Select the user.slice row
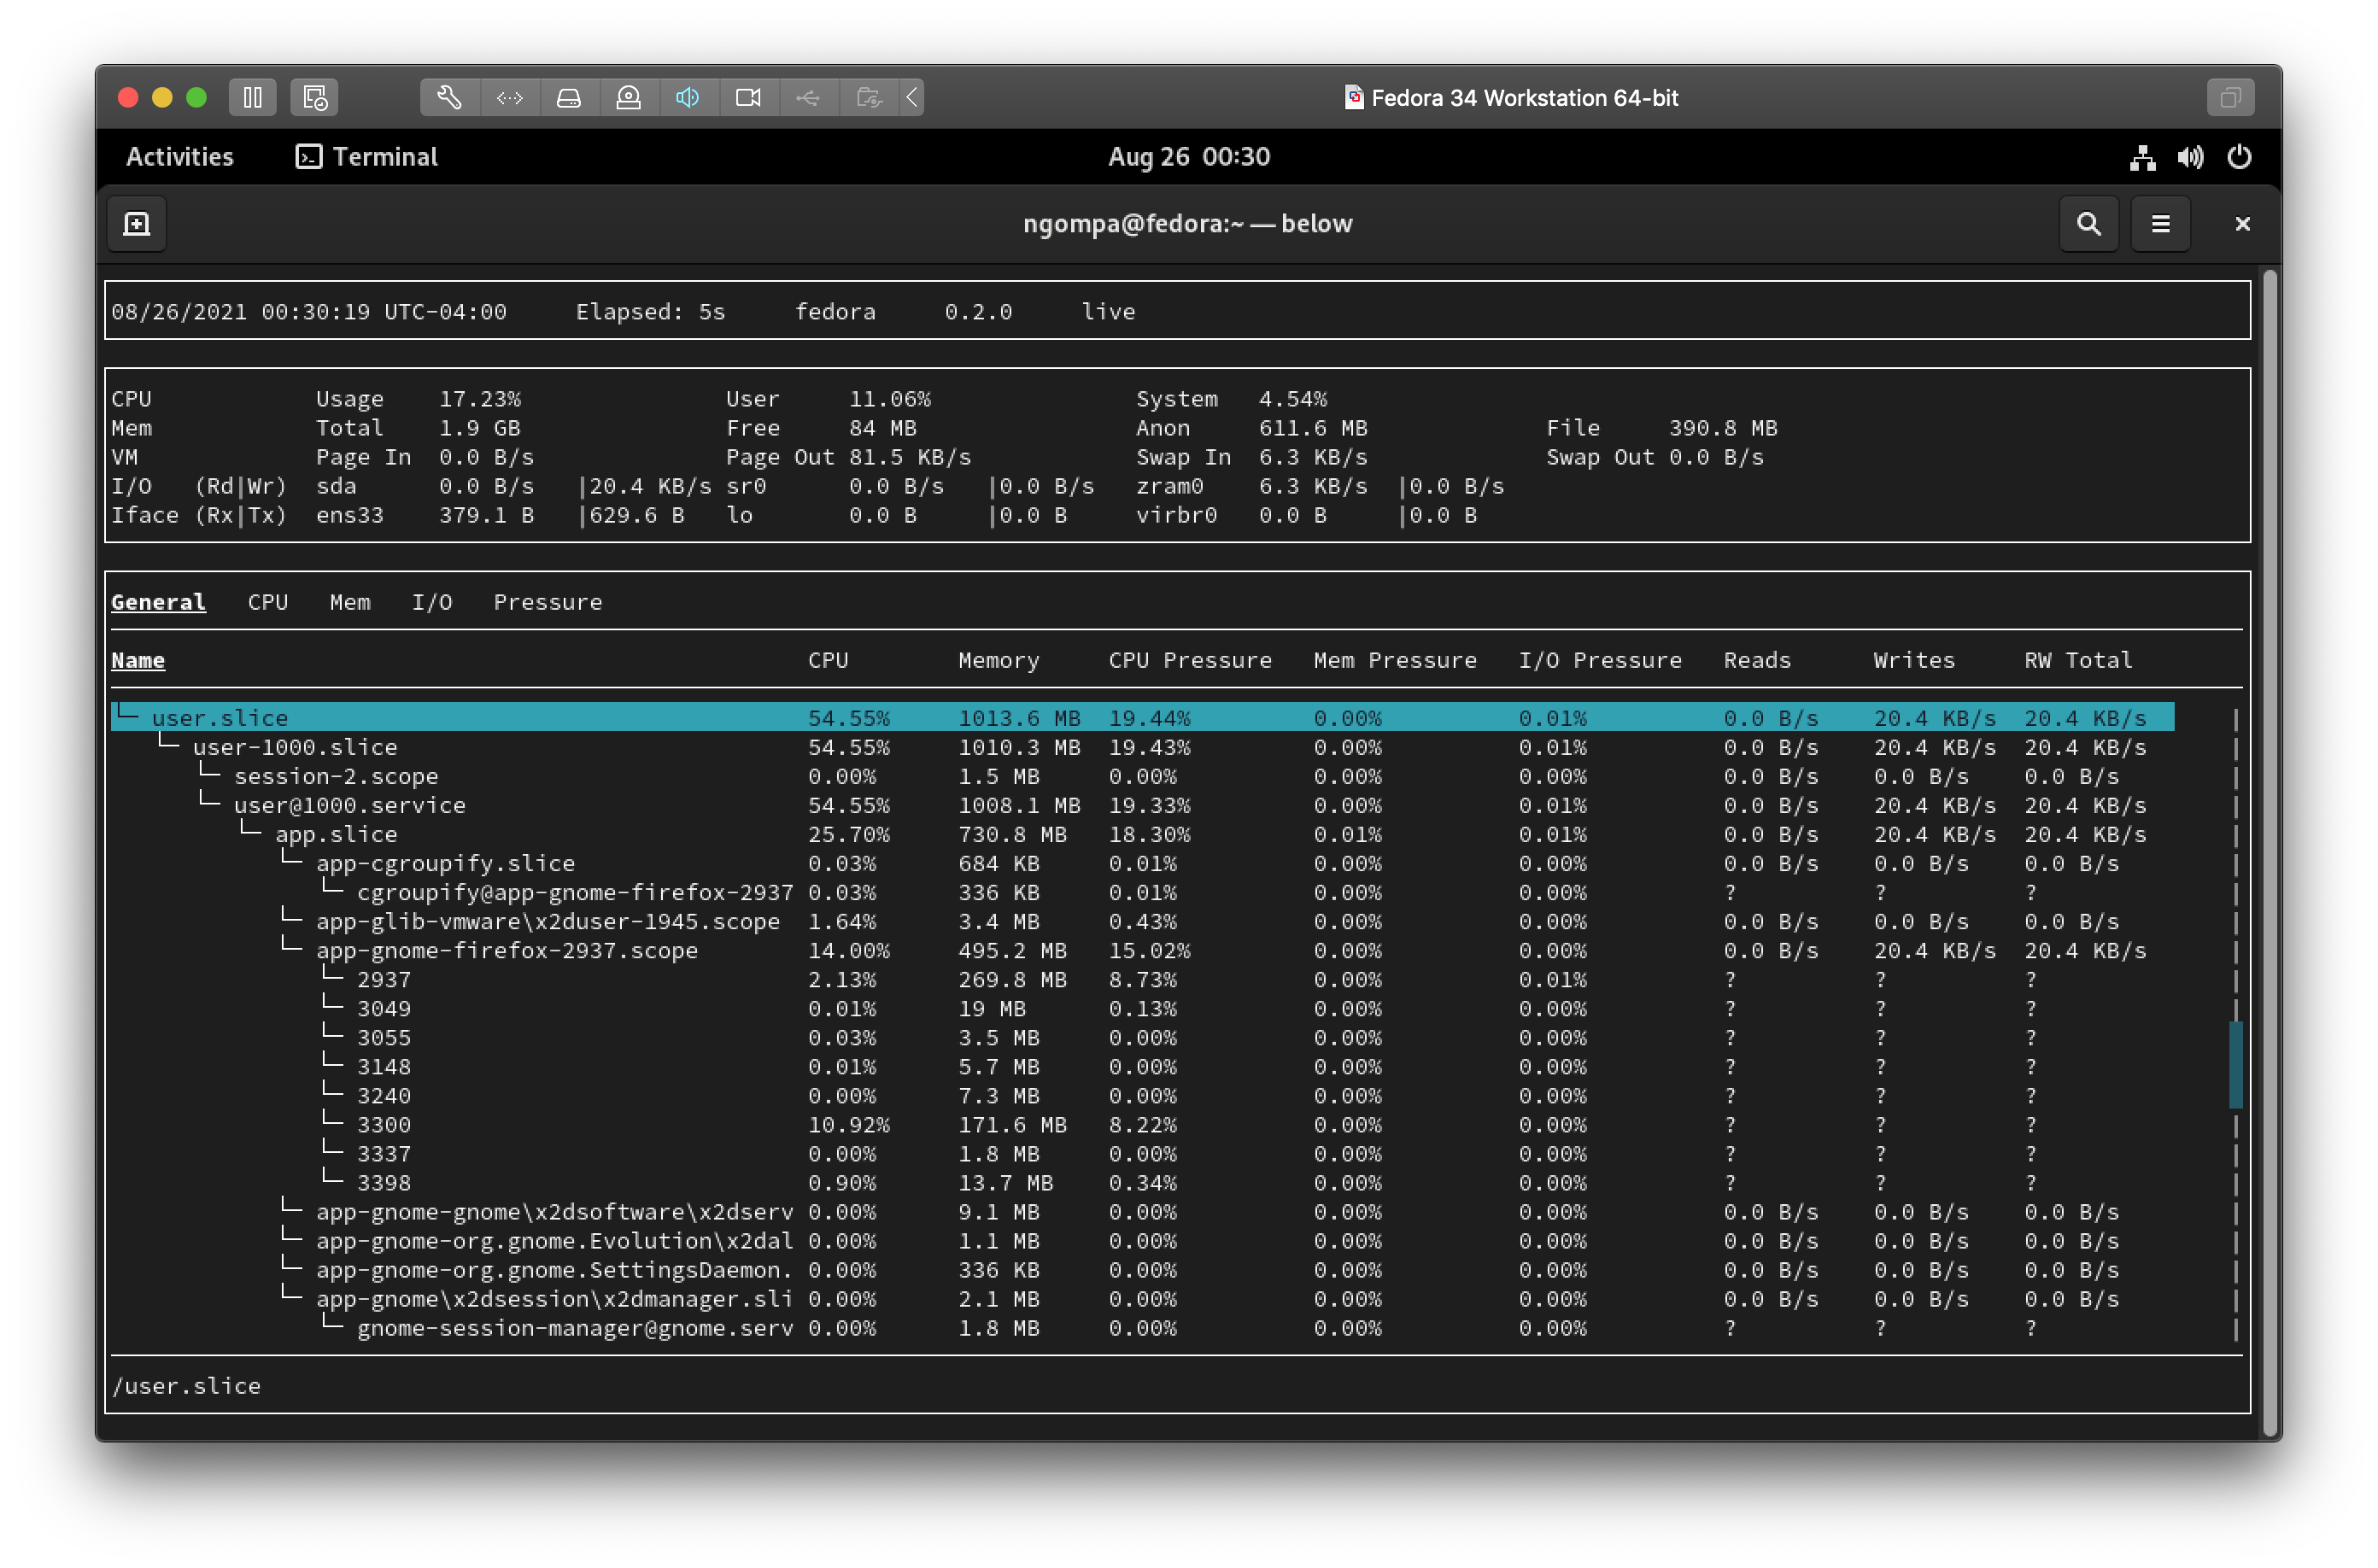 click(x=1142, y=718)
